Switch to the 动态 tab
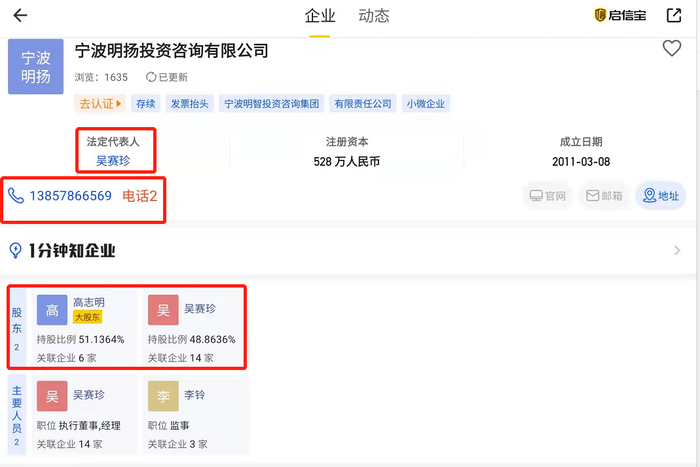The height and width of the screenshot is (467, 700). 374,16
